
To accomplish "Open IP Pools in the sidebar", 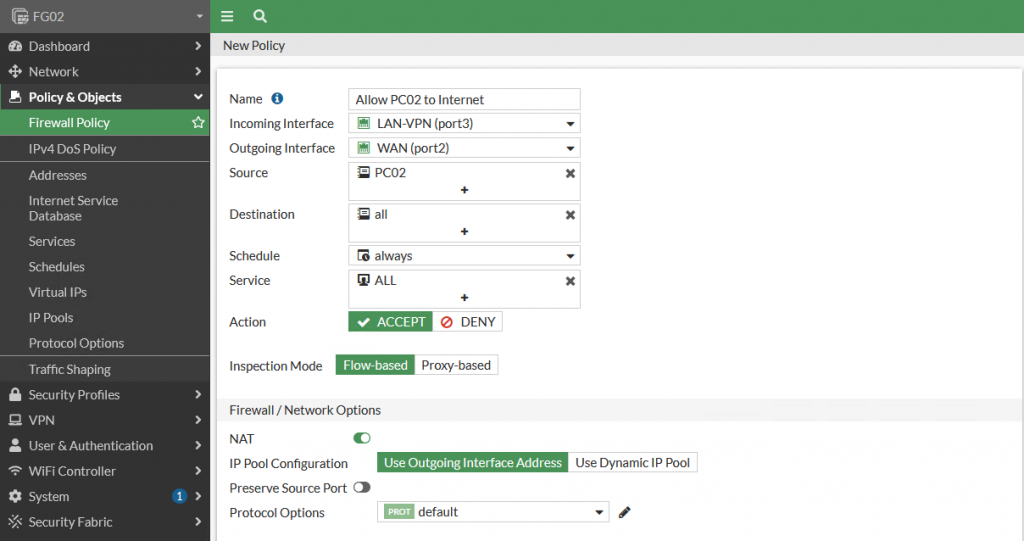I will coord(51,318).
